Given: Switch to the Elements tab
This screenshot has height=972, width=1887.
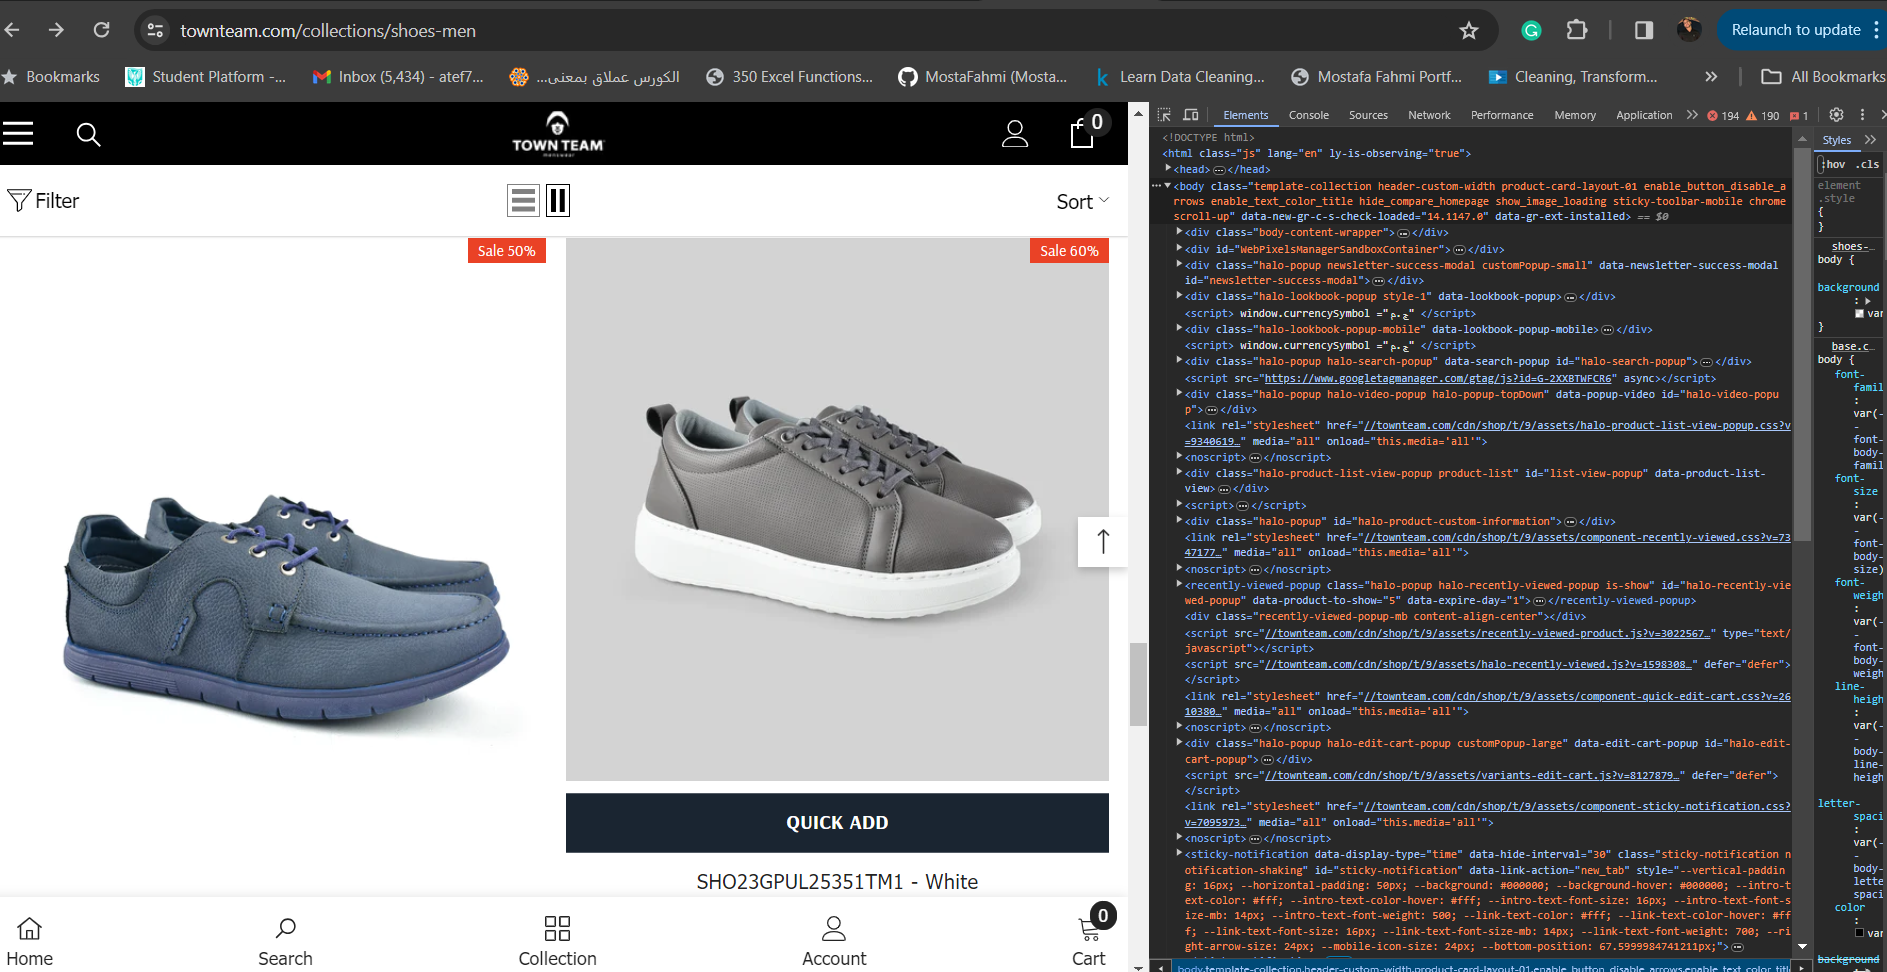Looking at the screenshot, I should (1245, 116).
